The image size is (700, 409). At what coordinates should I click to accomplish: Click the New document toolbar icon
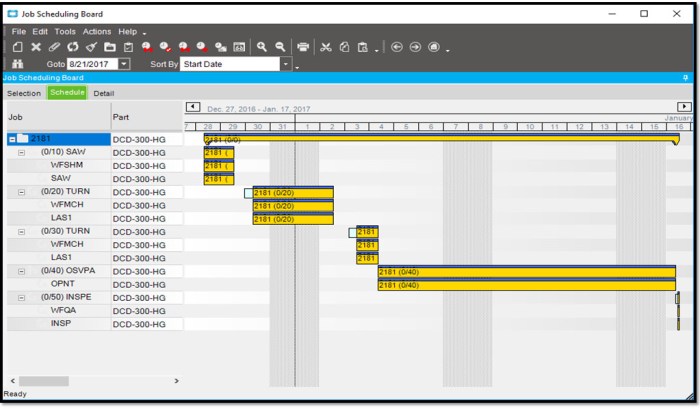pos(17,47)
